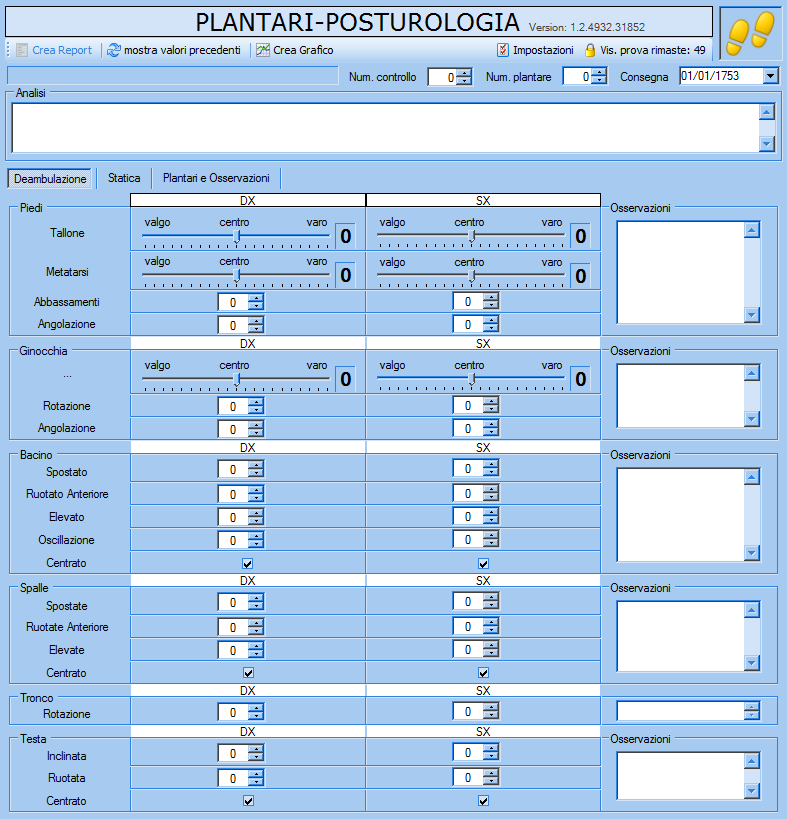Click the Metatarsi SX valgo-varo slider
This screenshot has height=819, width=787.
pos(471,276)
